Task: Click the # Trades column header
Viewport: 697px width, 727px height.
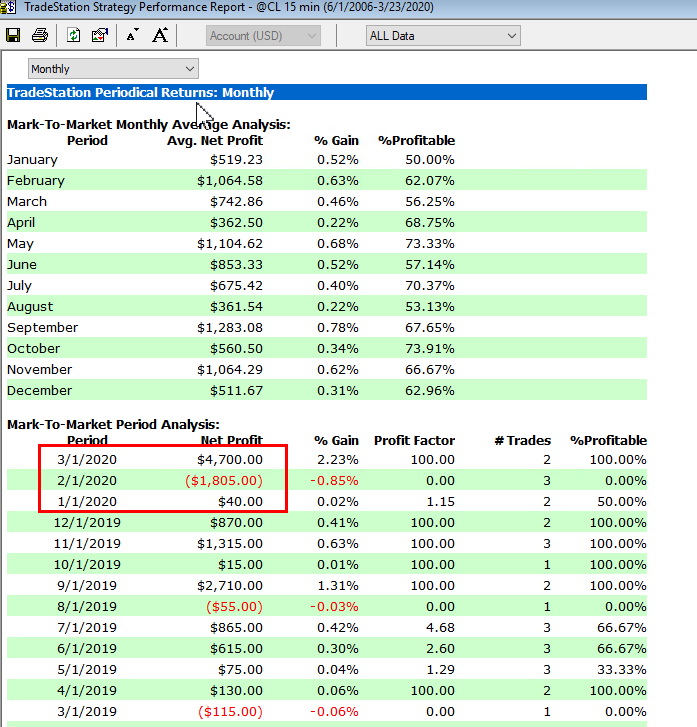Action: pyautogui.click(x=522, y=440)
